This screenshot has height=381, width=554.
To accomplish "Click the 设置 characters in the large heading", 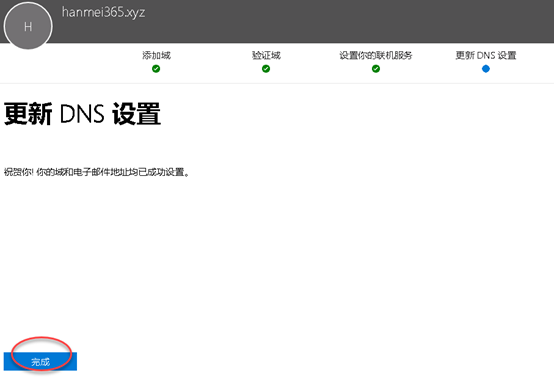I will [136, 114].
